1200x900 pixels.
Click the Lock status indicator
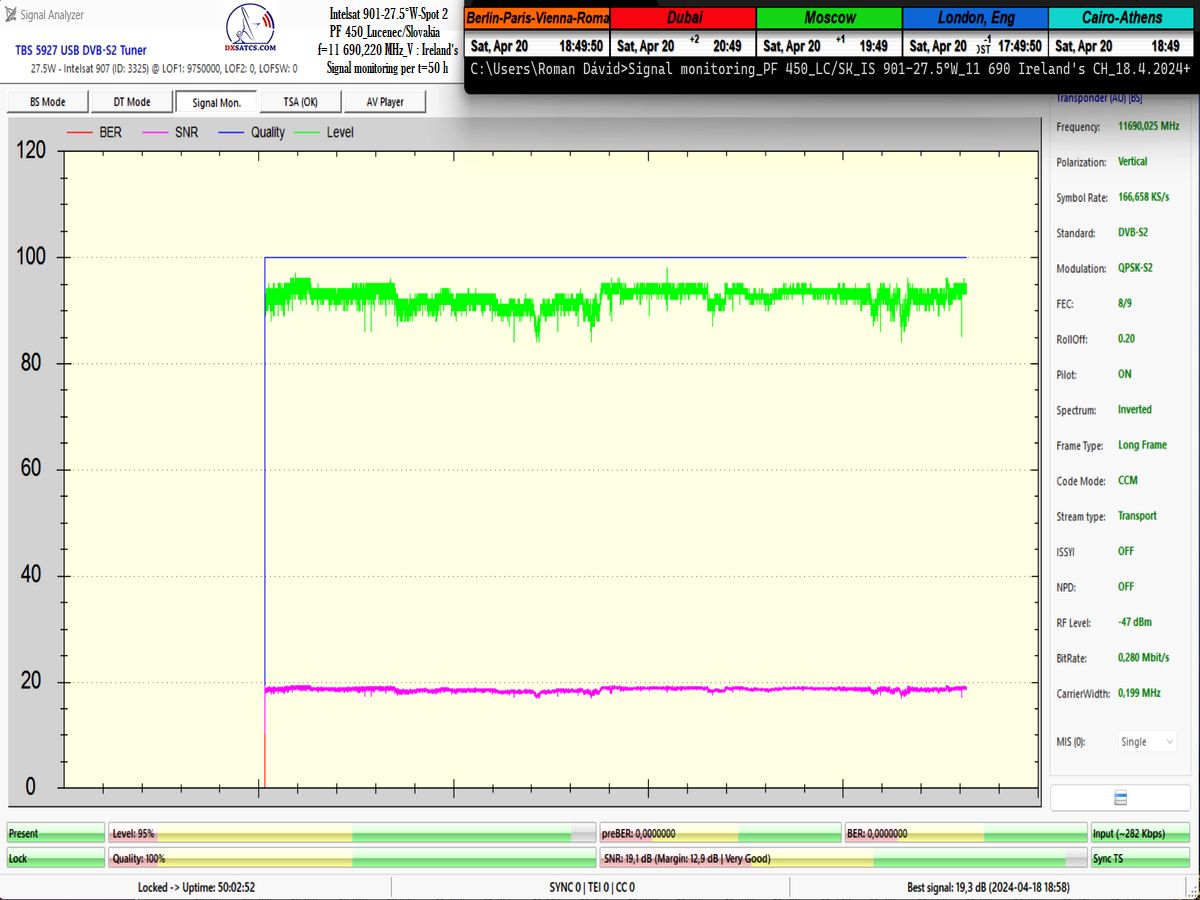coord(55,858)
